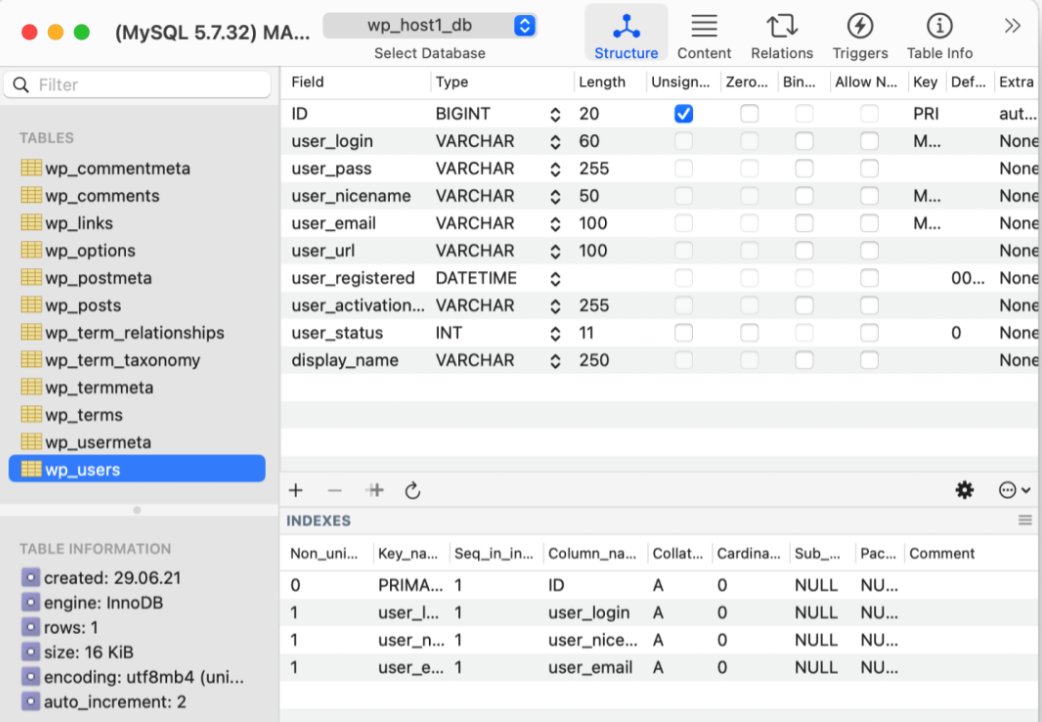Click the length value 60 for user_login
This screenshot has height=722, width=1042.
coord(589,141)
